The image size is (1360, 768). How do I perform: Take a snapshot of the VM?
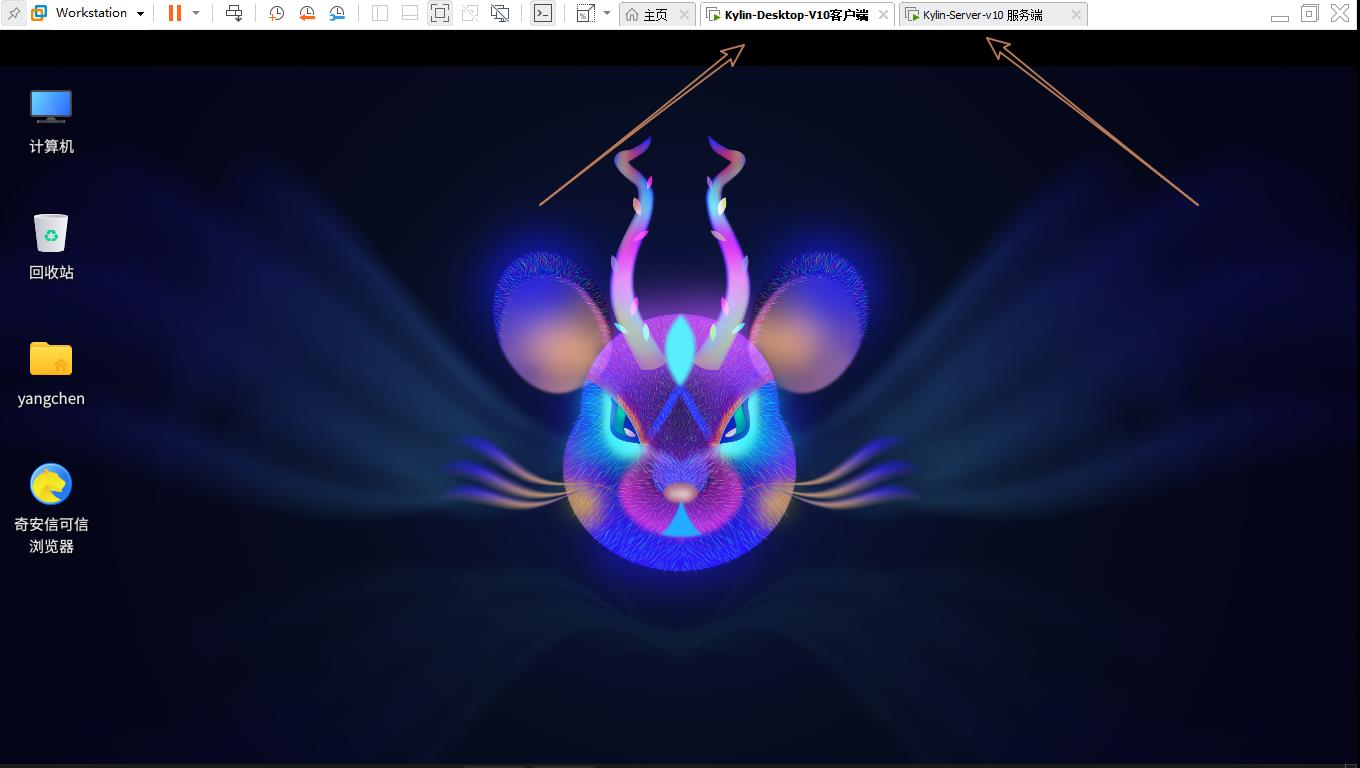tap(277, 14)
